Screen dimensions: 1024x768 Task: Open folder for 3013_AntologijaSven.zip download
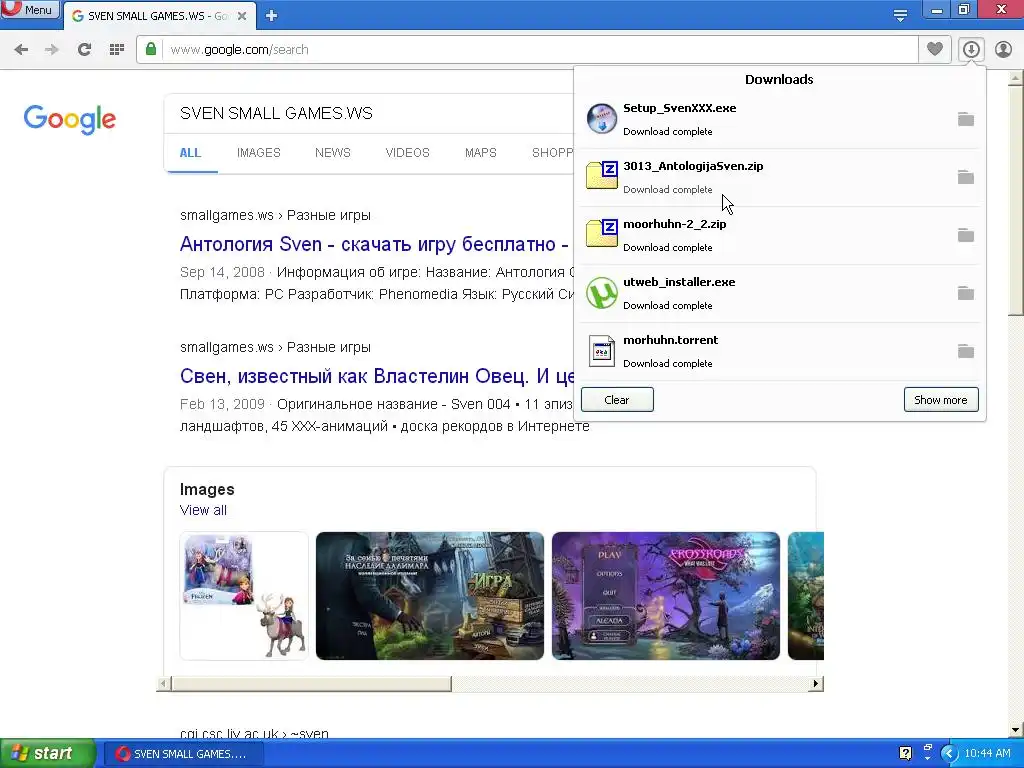point(966,177)
